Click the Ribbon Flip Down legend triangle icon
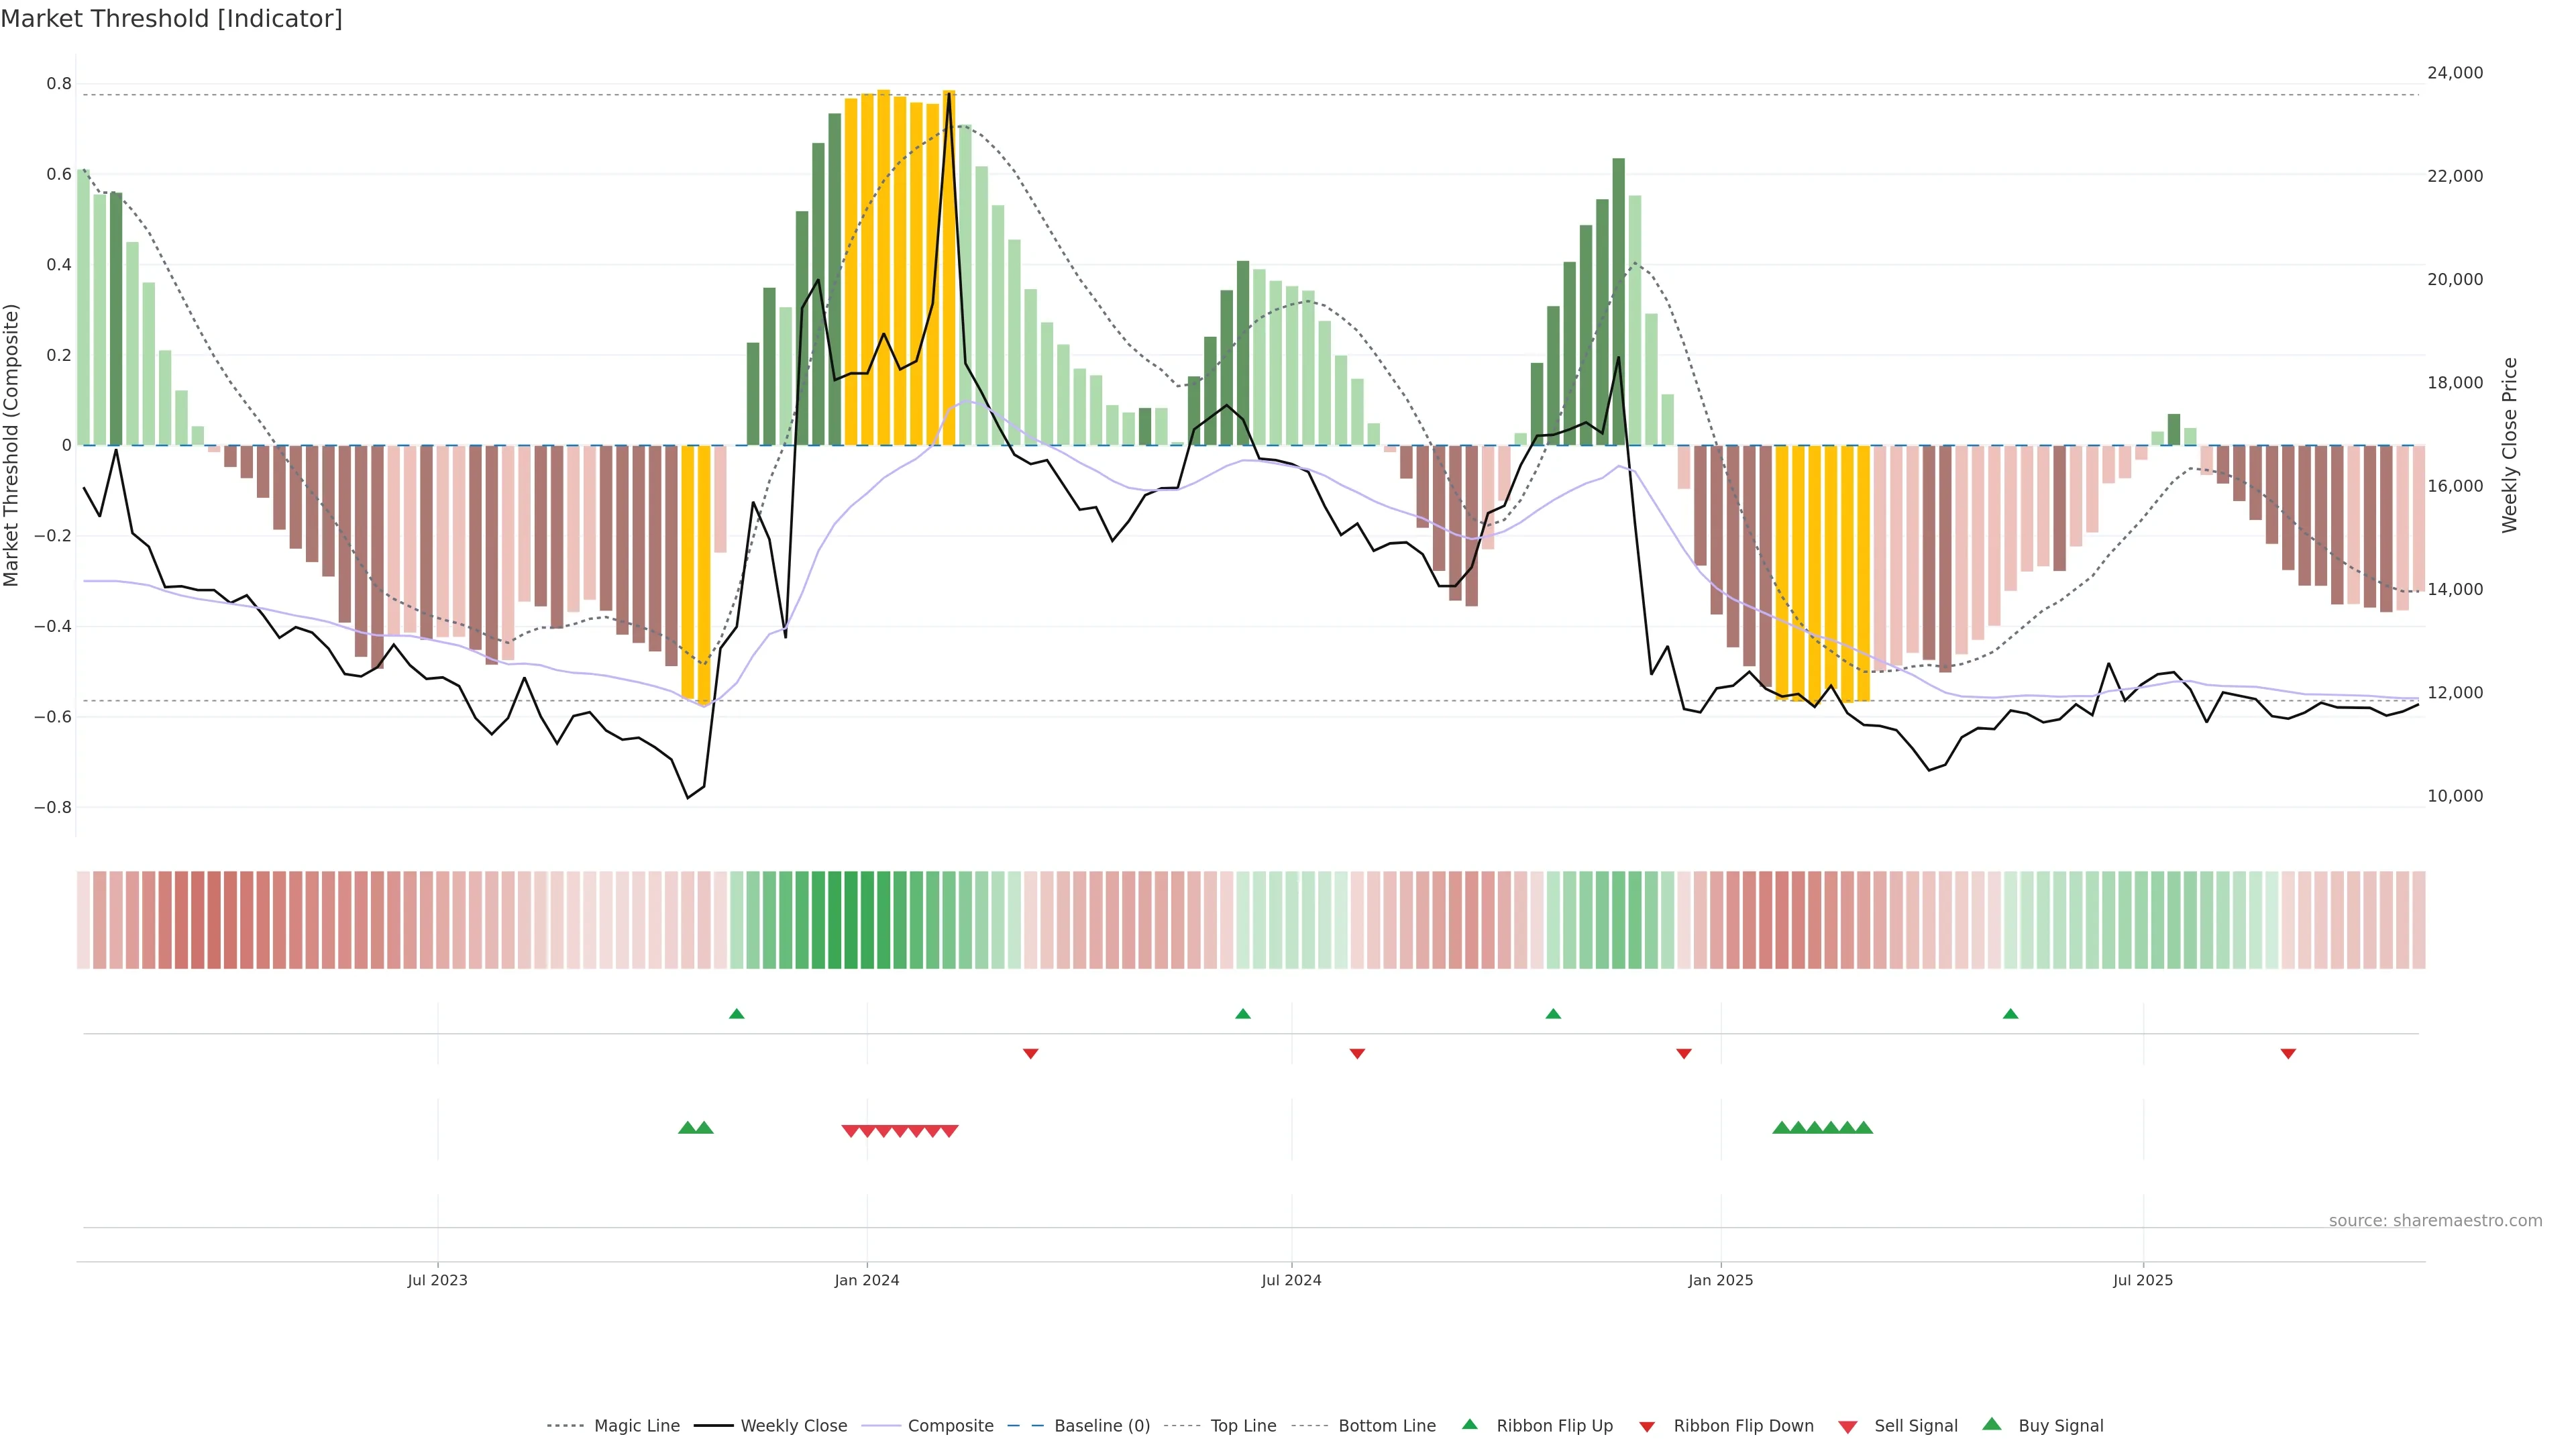 tap(1647, 1427)
